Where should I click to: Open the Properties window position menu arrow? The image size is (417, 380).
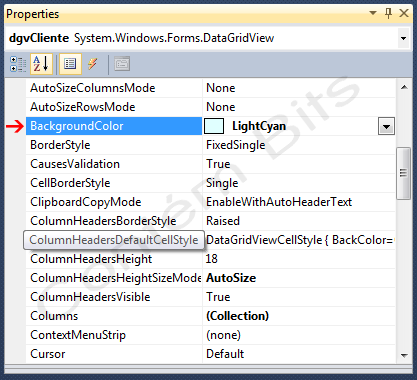(373, 13)
